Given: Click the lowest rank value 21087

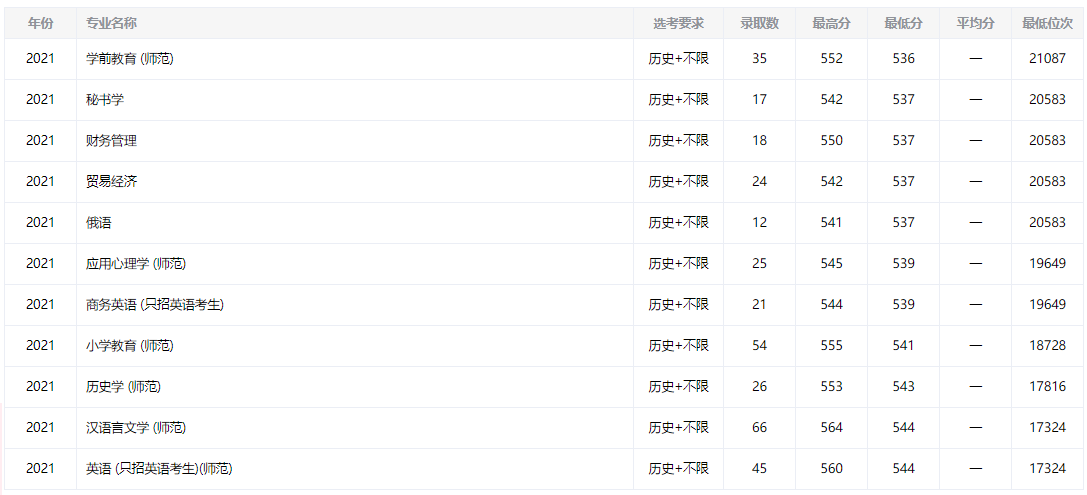Looking at the screenshot, I should (1047, 59).
